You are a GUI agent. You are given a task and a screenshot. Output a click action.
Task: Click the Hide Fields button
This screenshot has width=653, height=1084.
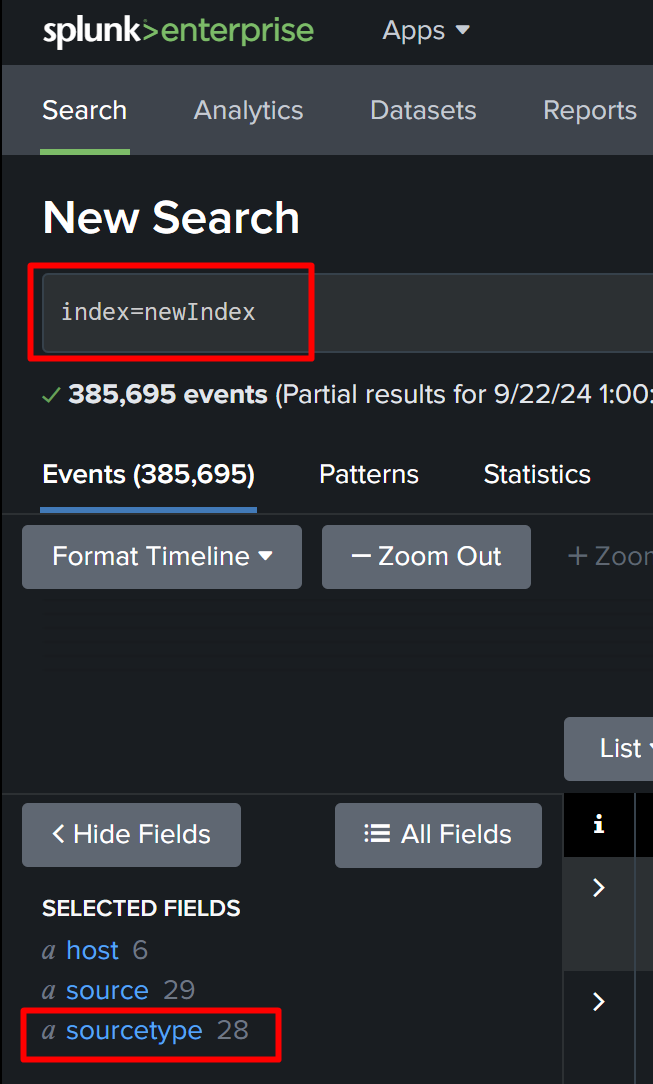point(131,834)
